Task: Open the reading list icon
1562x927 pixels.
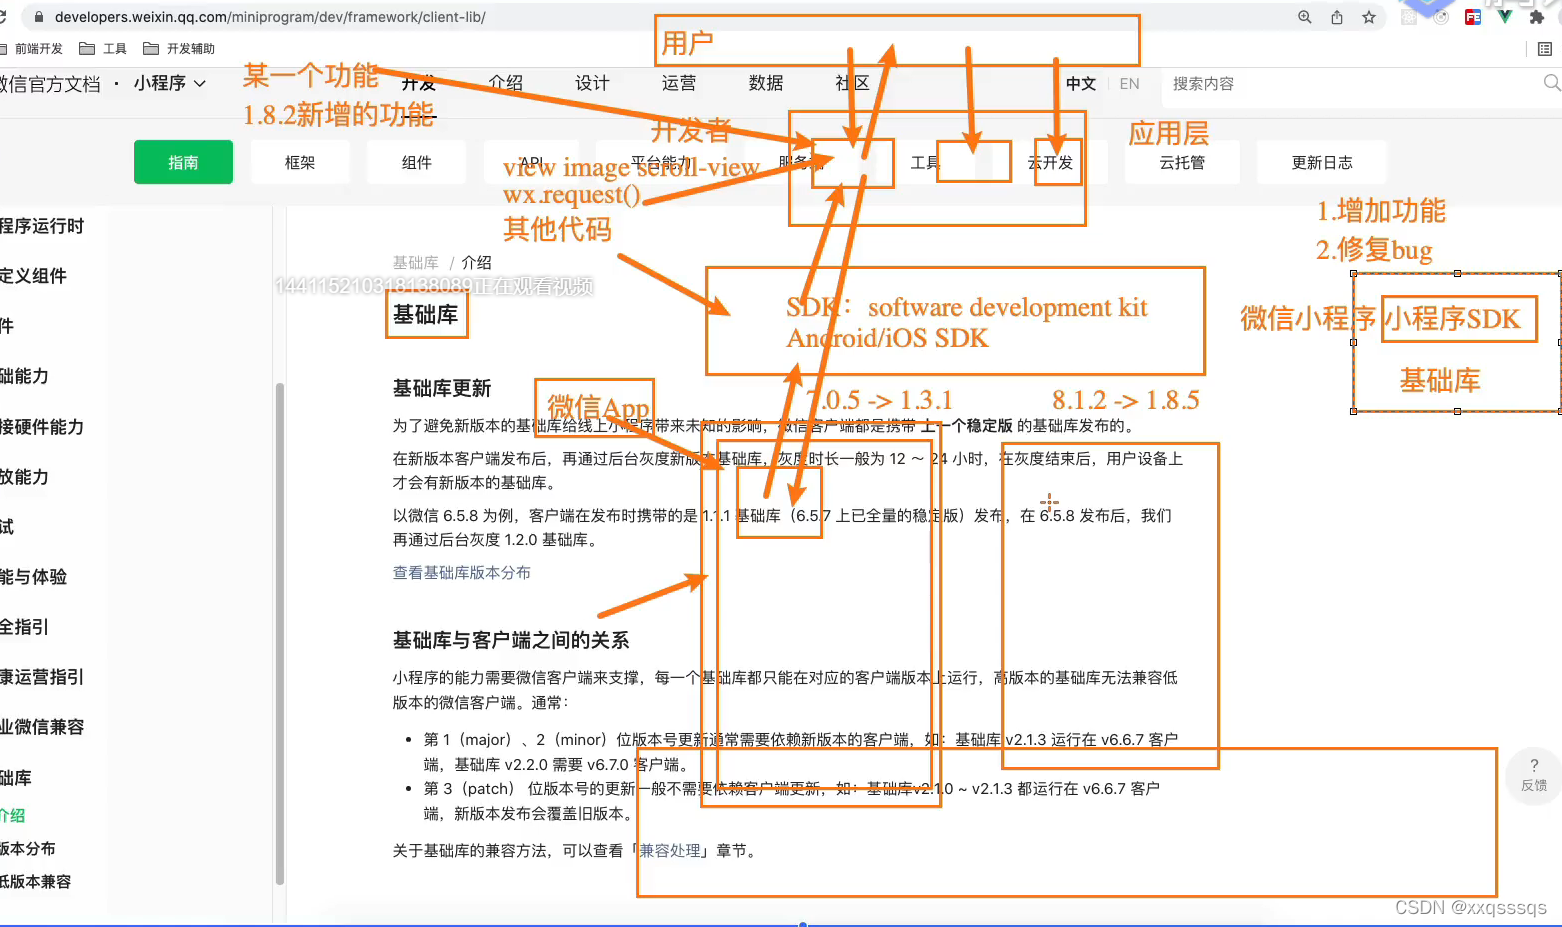Action: coord(1545,49)
